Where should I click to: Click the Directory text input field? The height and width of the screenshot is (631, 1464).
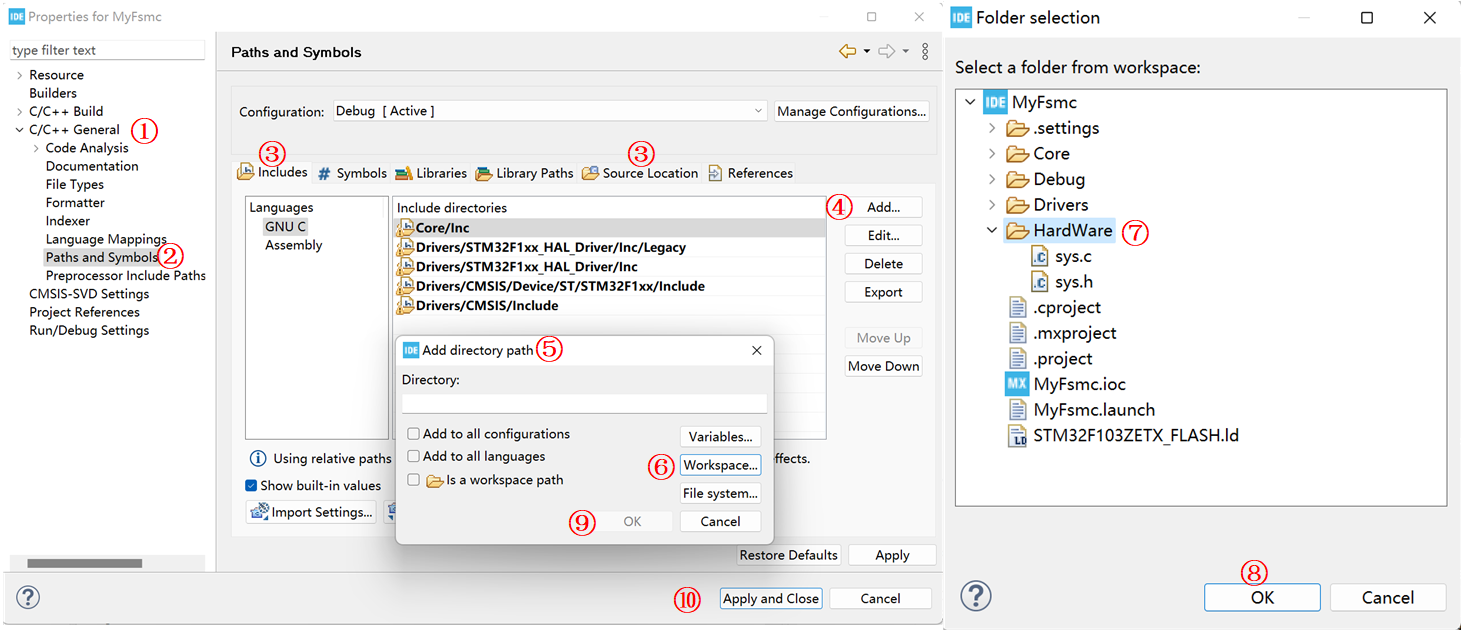point(584,403)
